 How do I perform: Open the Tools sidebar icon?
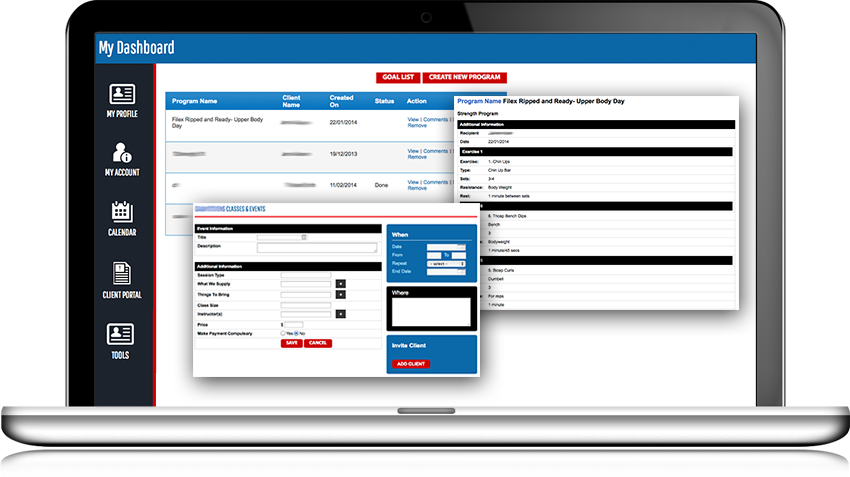coord(121,340)
